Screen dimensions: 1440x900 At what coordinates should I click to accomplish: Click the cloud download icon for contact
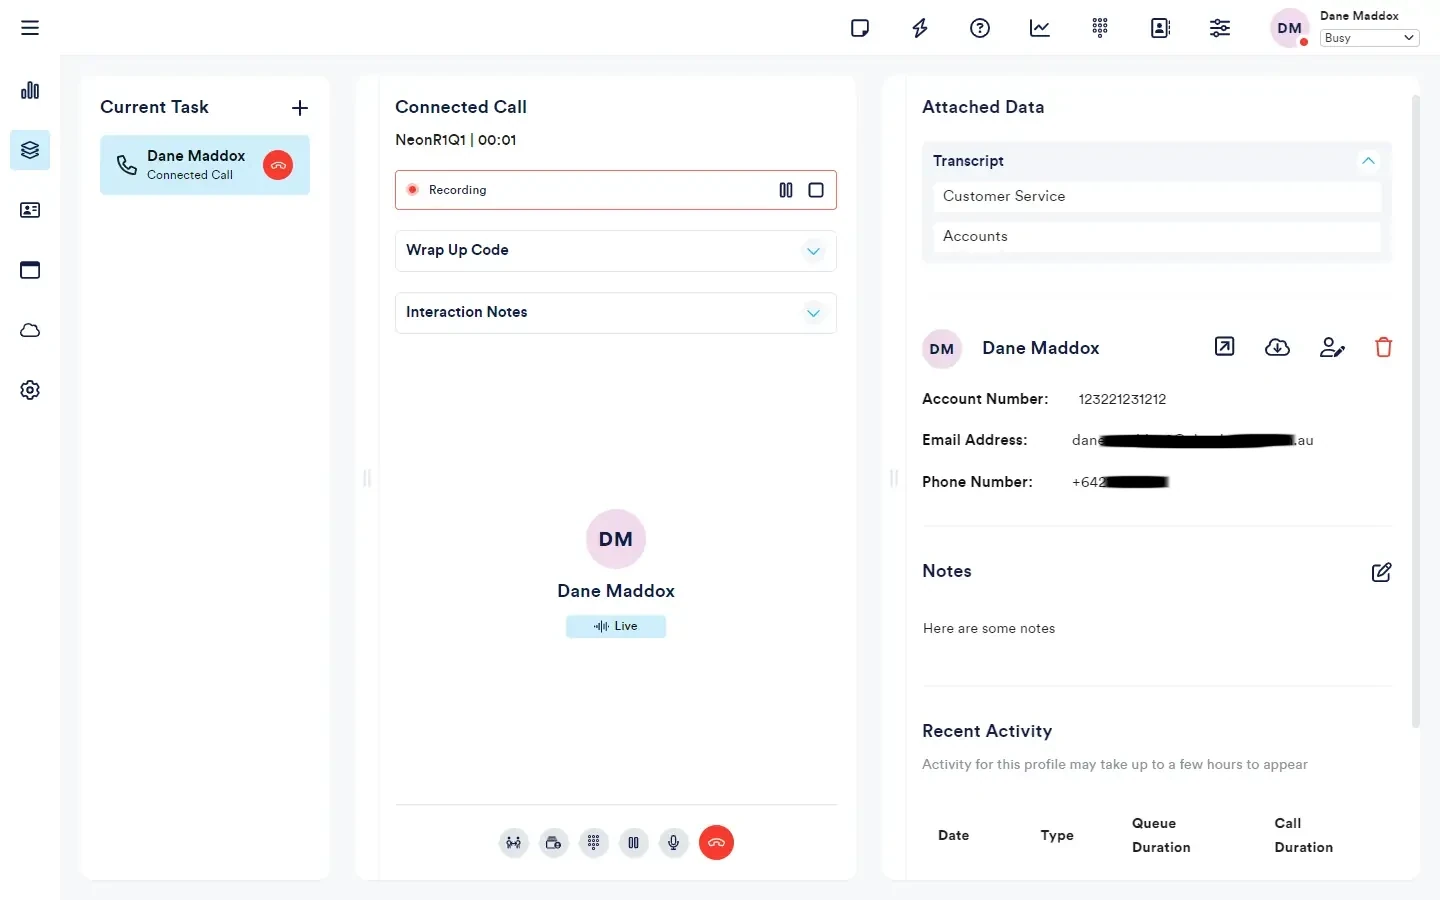pyautogui.click(x=1277, y=348)
